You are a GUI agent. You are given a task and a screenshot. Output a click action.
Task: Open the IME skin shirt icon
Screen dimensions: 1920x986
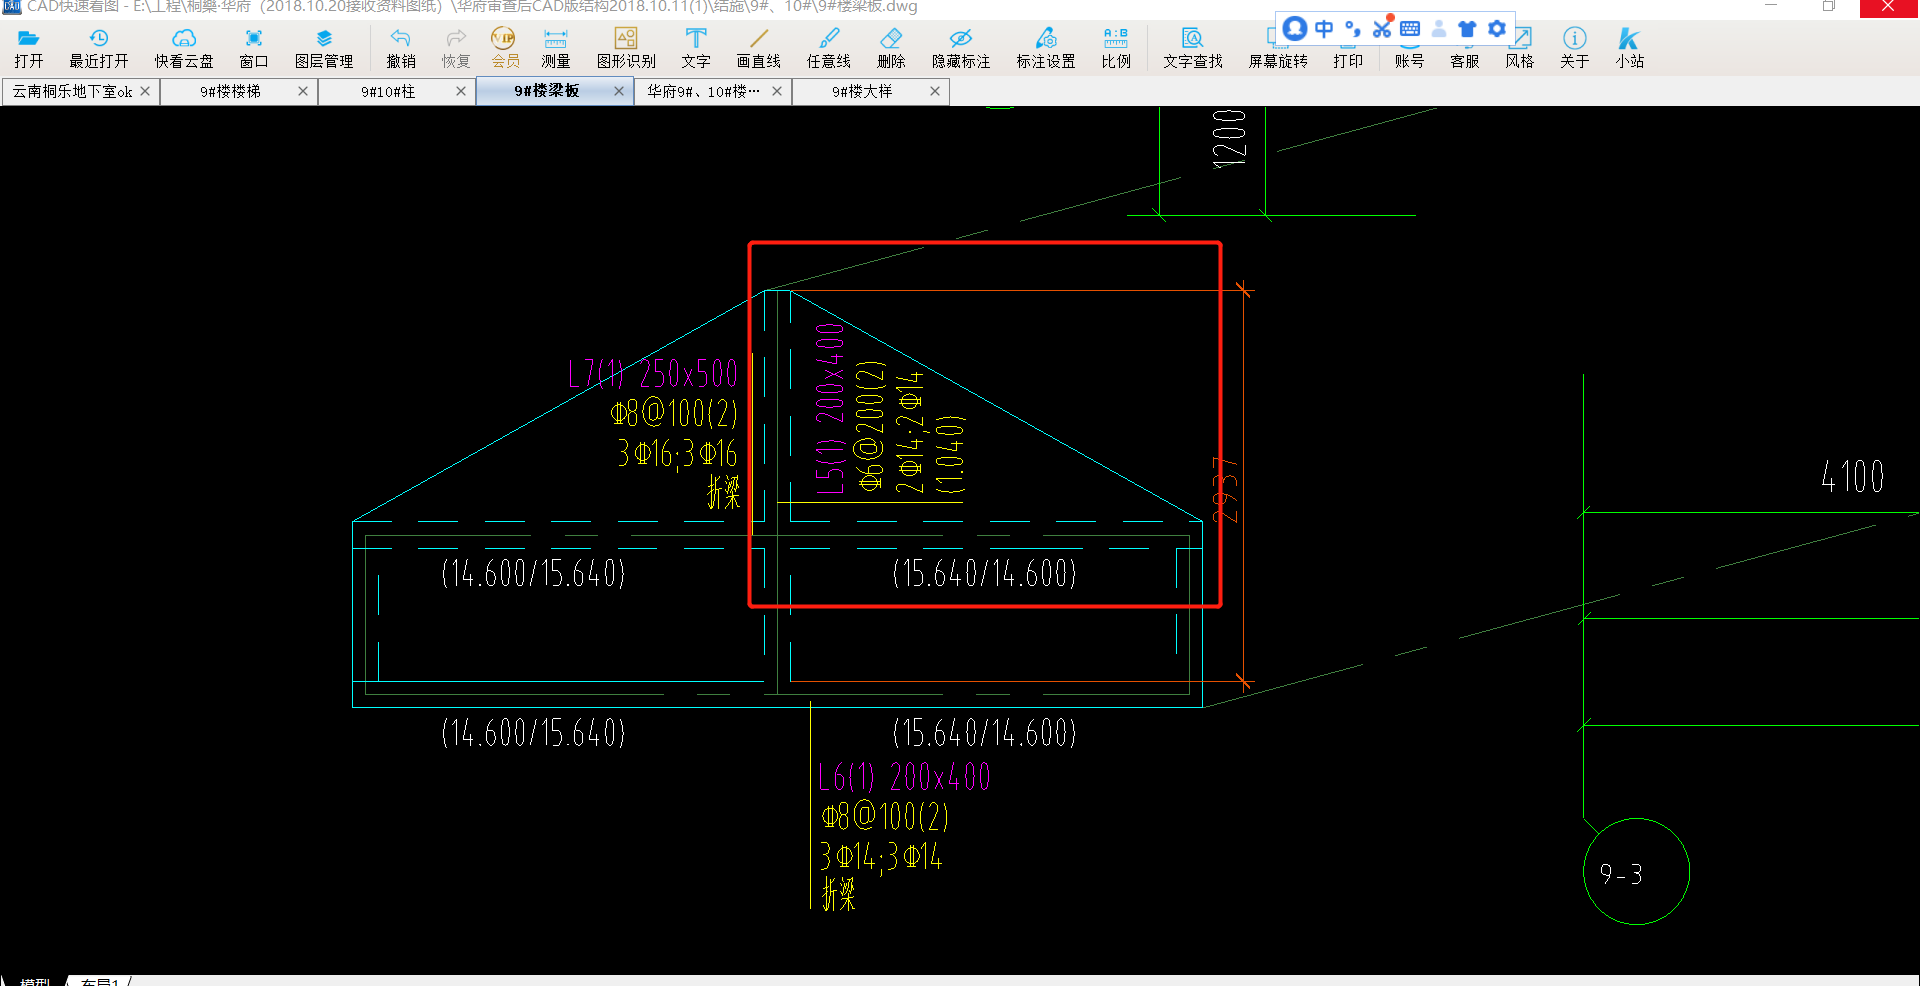pos(1467,28)
